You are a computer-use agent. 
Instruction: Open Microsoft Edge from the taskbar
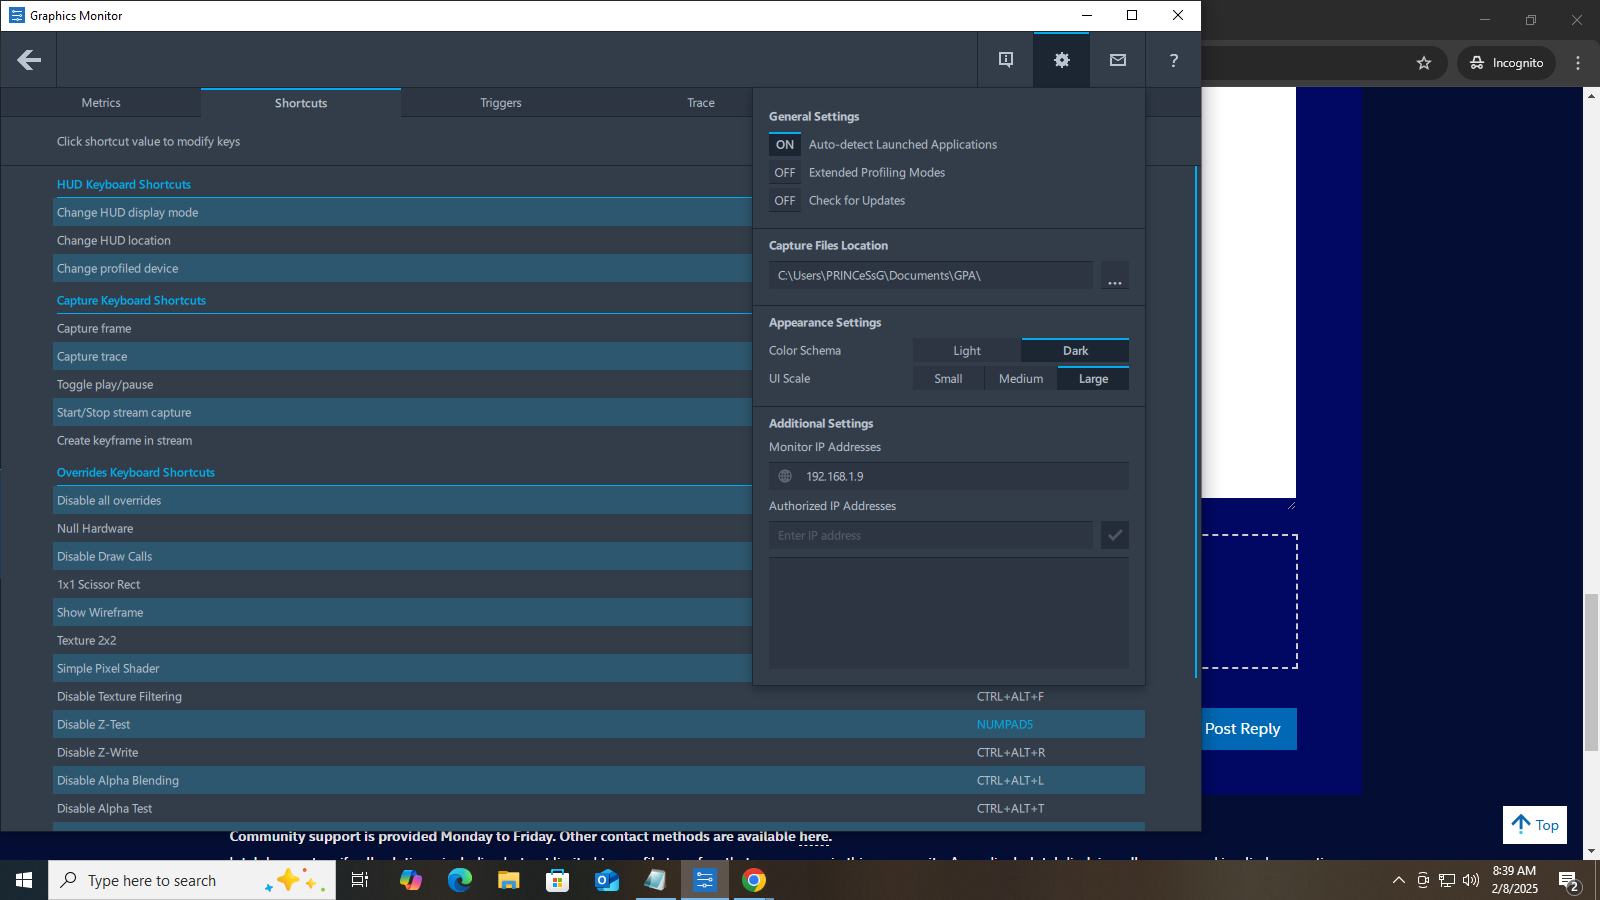[459, 880]
